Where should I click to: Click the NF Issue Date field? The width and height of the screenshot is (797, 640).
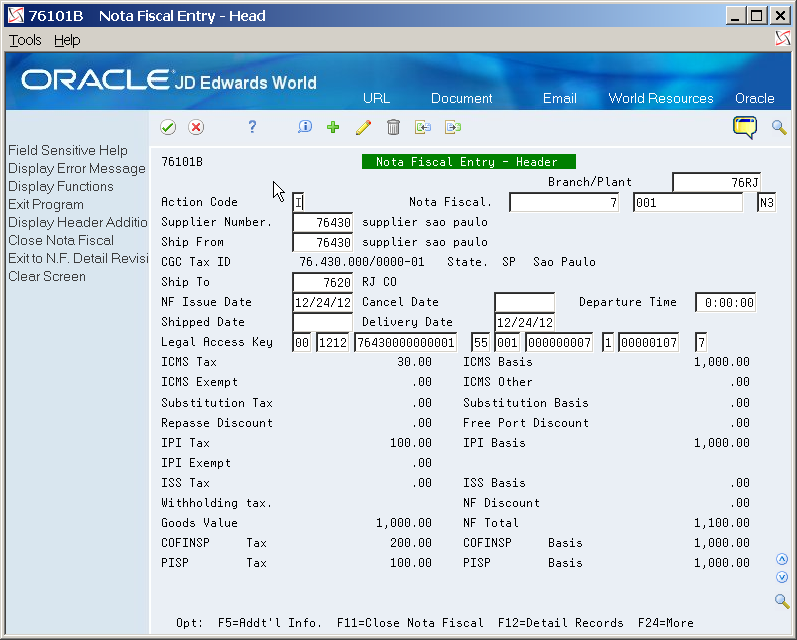pyautogui.click(x=323, y=302)
